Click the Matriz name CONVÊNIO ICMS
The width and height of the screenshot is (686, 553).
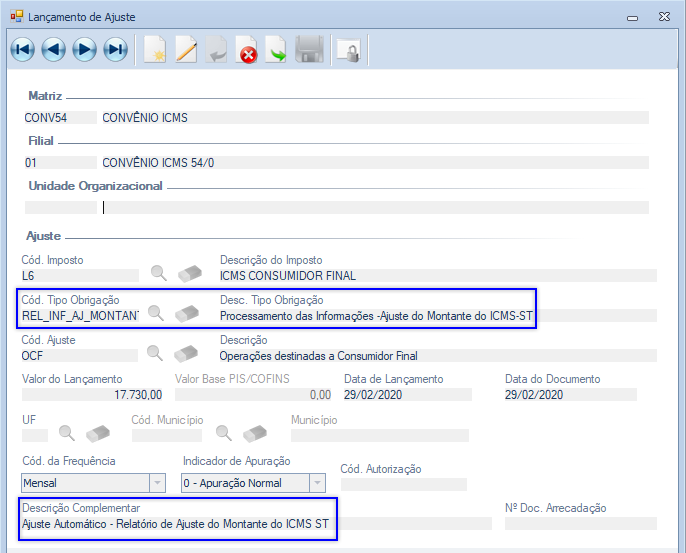click(x=145, y=118)
